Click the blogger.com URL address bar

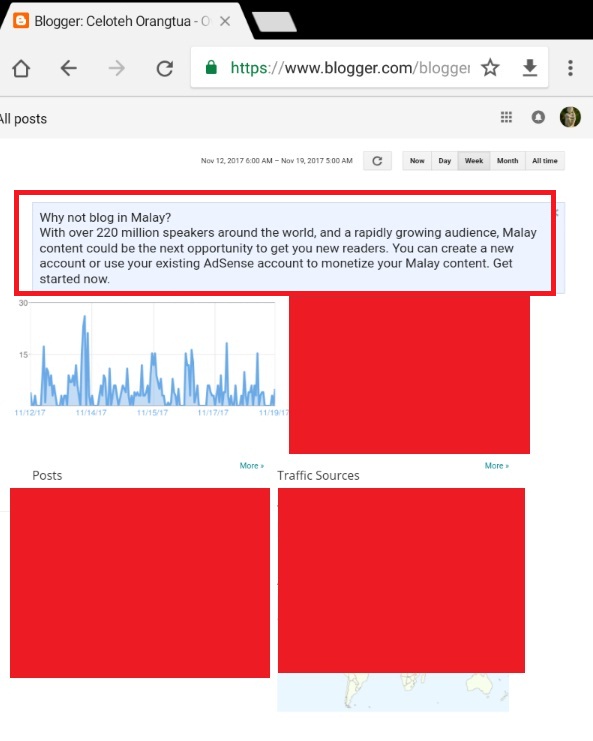[x=350, y=68]
